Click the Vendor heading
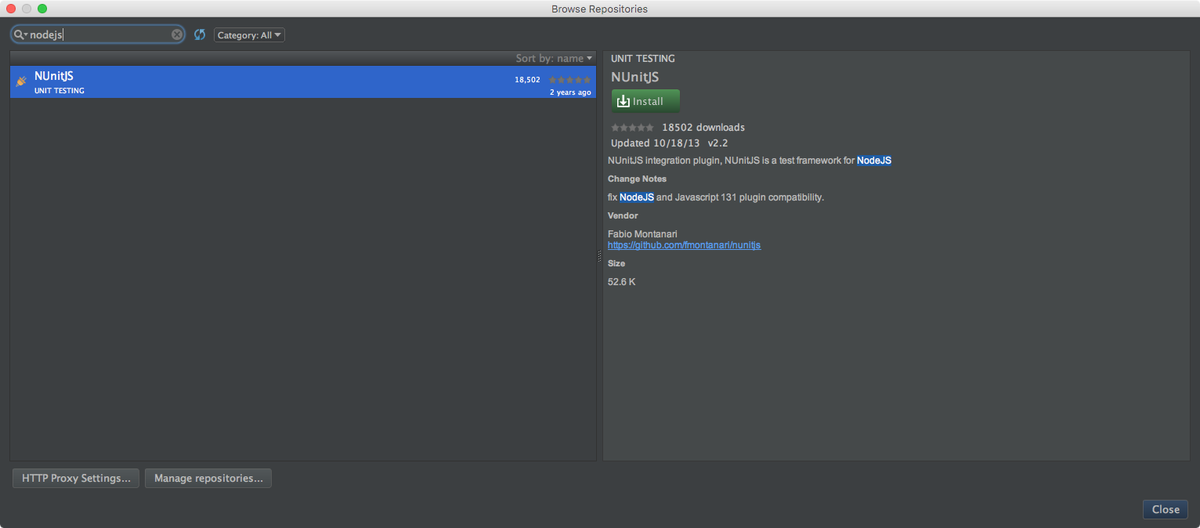 [623, 215]
